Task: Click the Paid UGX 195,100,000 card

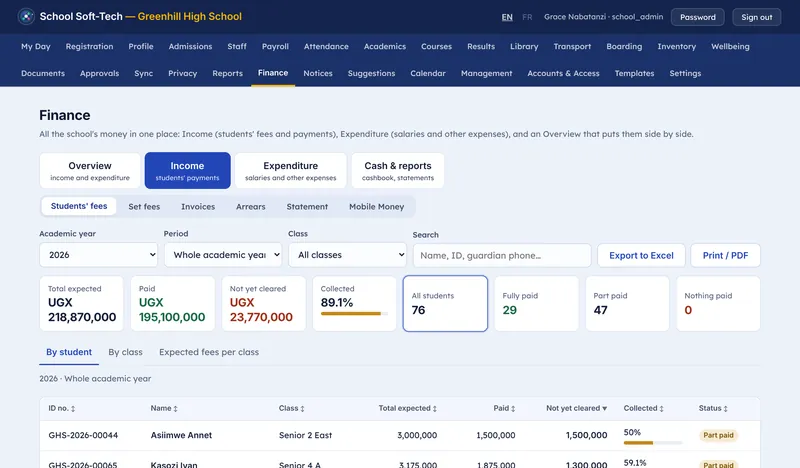Action: pyautogui.click(x=172, y=304)
